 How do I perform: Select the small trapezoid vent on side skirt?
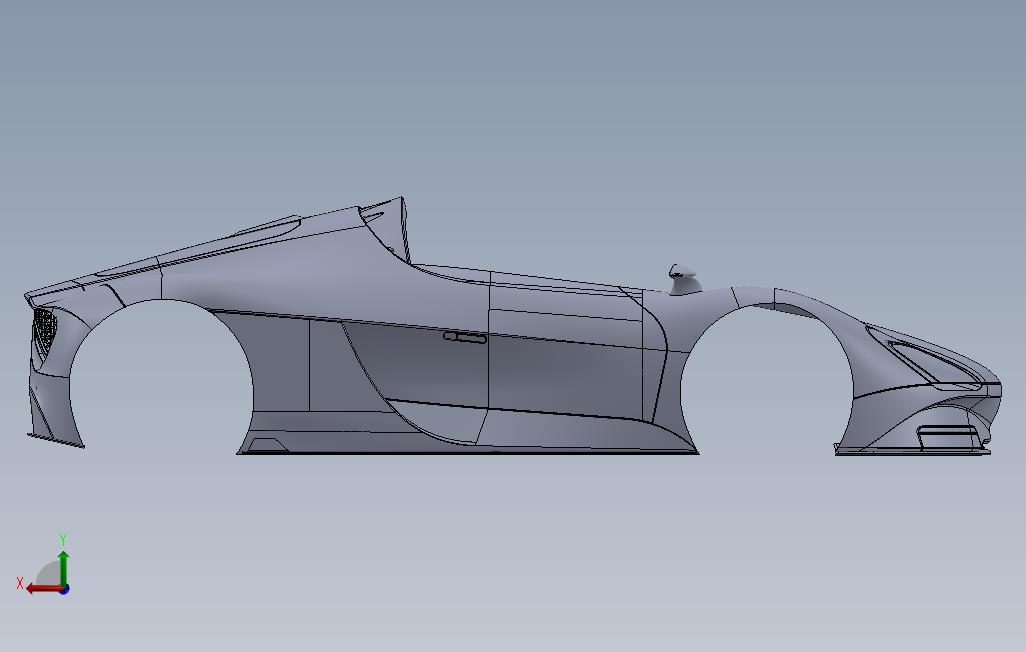point(268,445)
